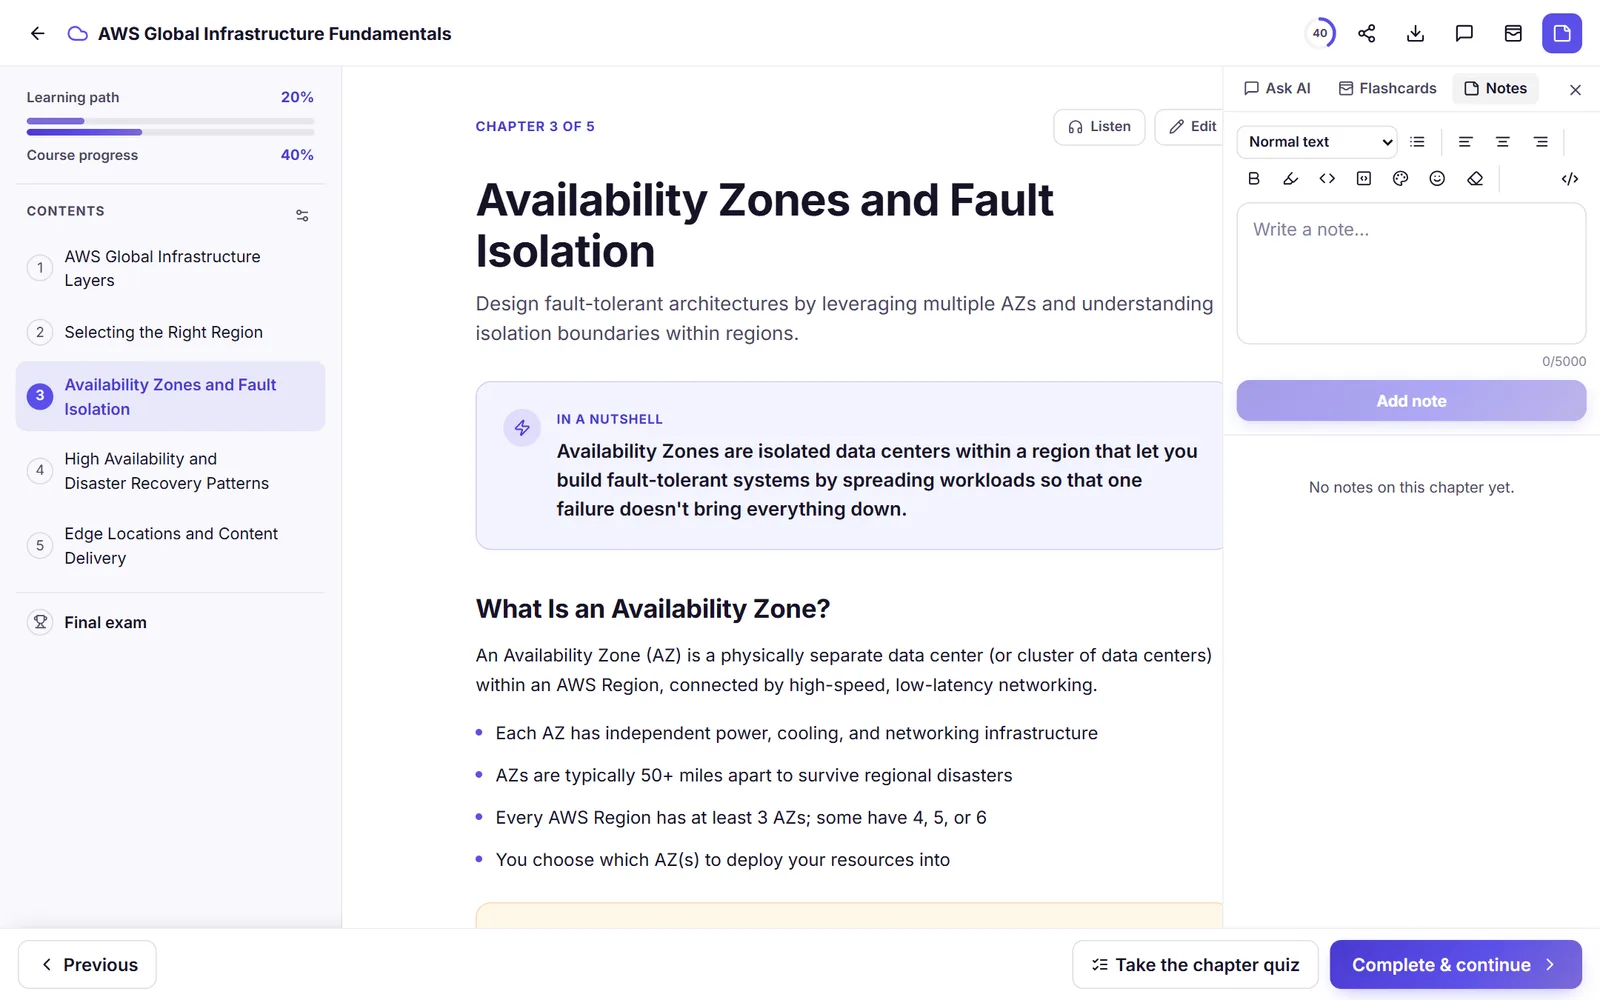Select the highlighter tool
This screenshot has height=1000, width=1600.
(x=1291, y=178)
